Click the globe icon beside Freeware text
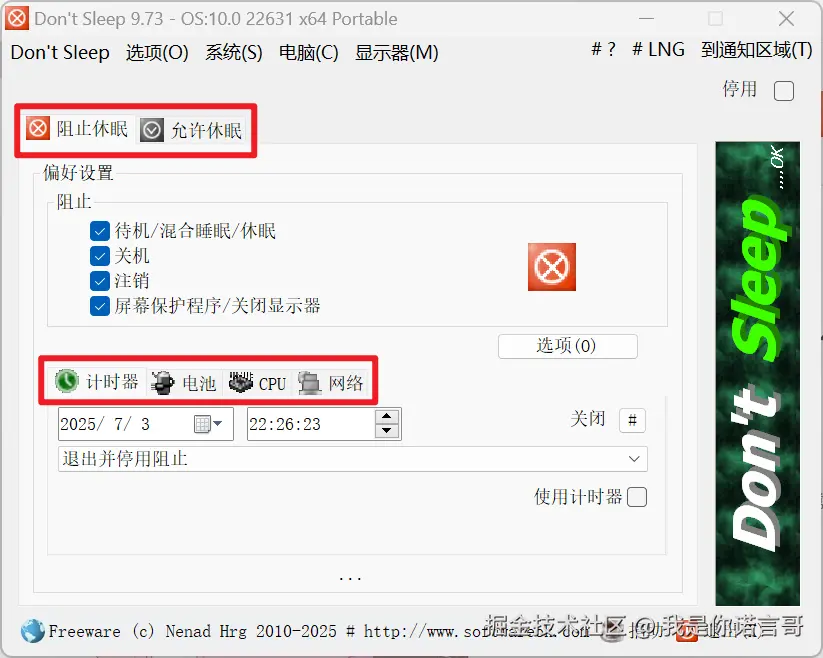Viewport: 823px width, 658px height. tap(33, 631)
